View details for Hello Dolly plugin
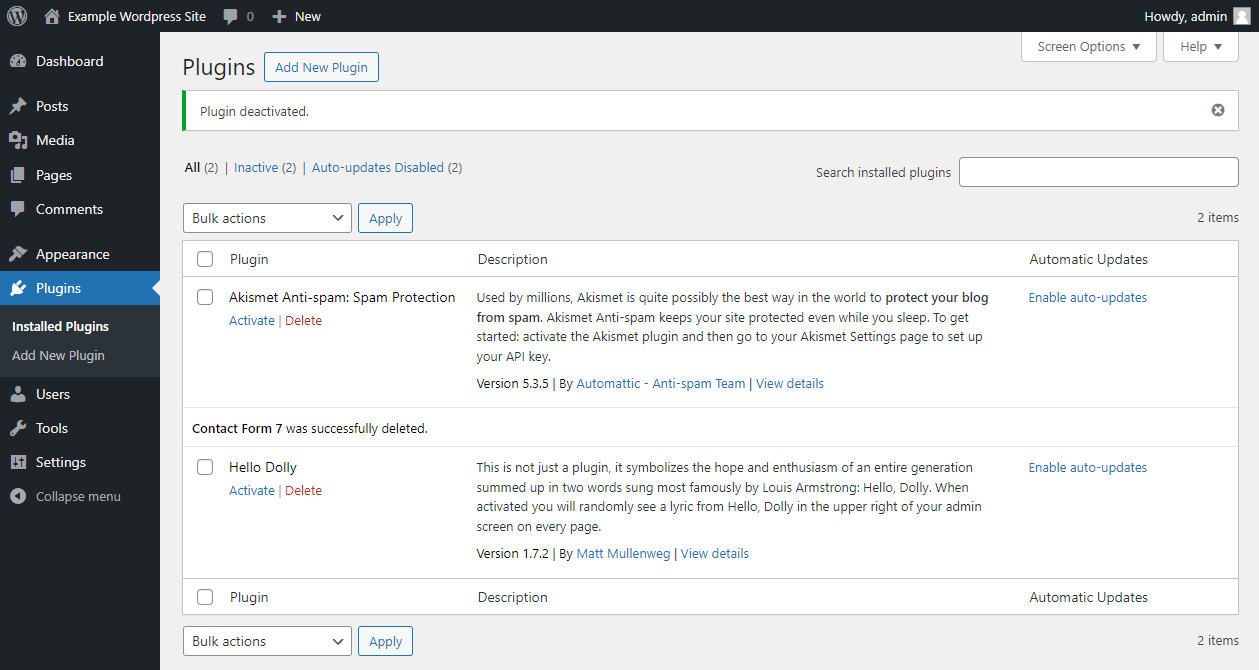The width and height of the screenshot is (1259, 670). pyautogui.click(x=715, y=553)
